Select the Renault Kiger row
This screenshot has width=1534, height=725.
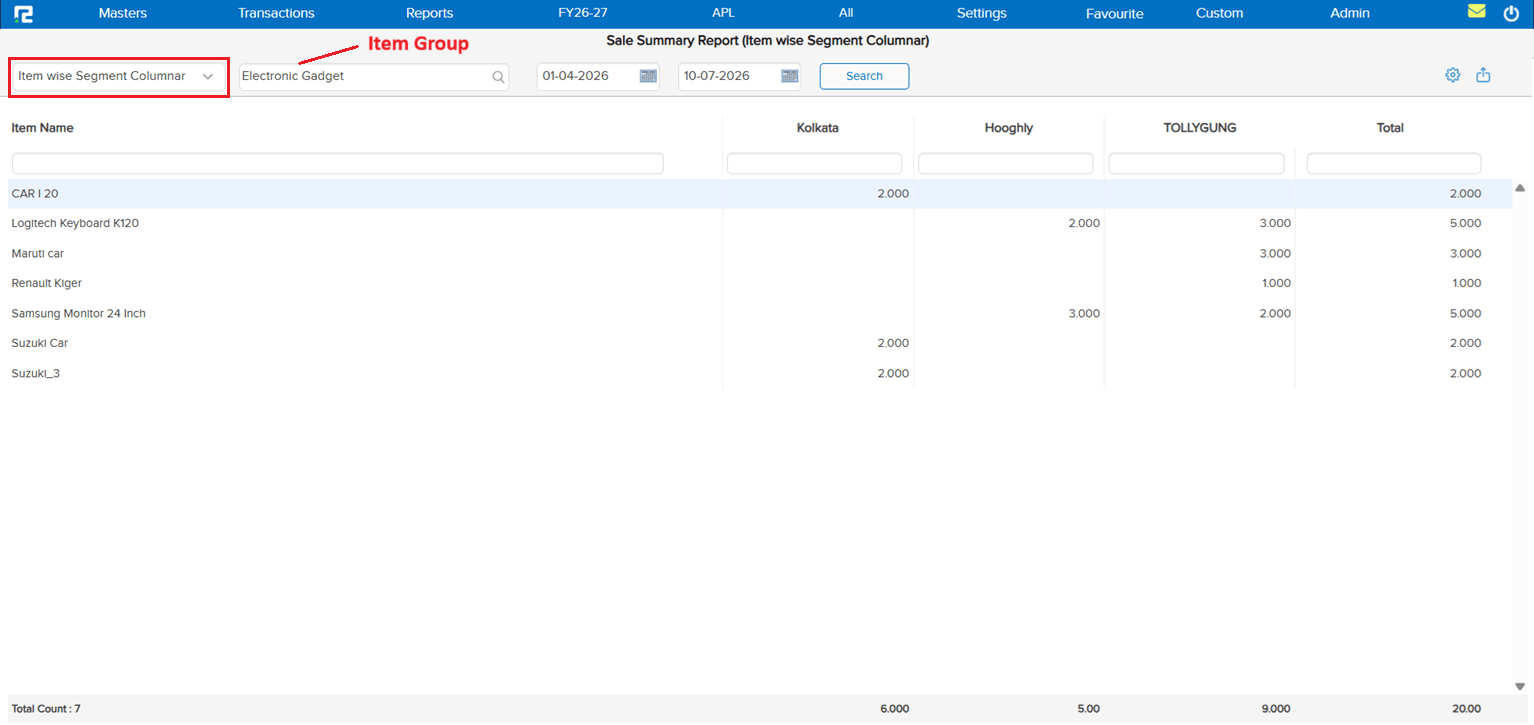tap(760, 283)
